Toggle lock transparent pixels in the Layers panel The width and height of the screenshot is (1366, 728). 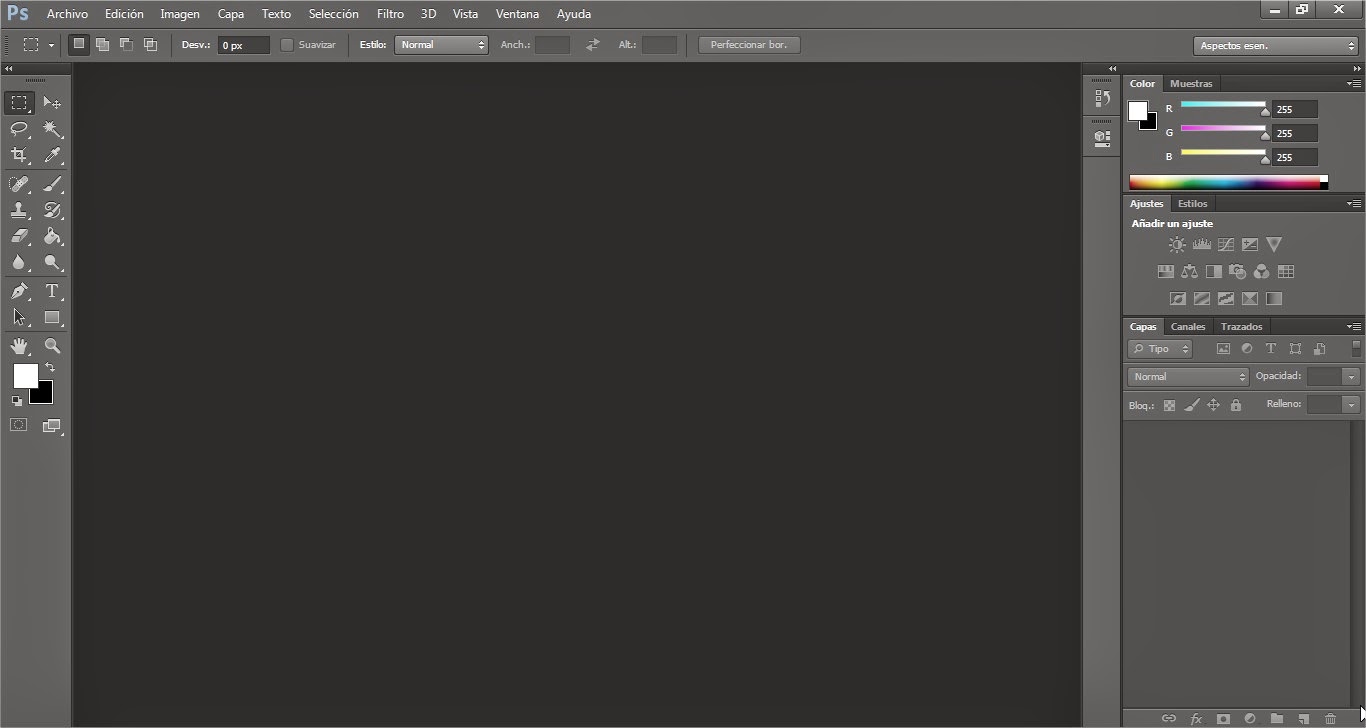1169,405
